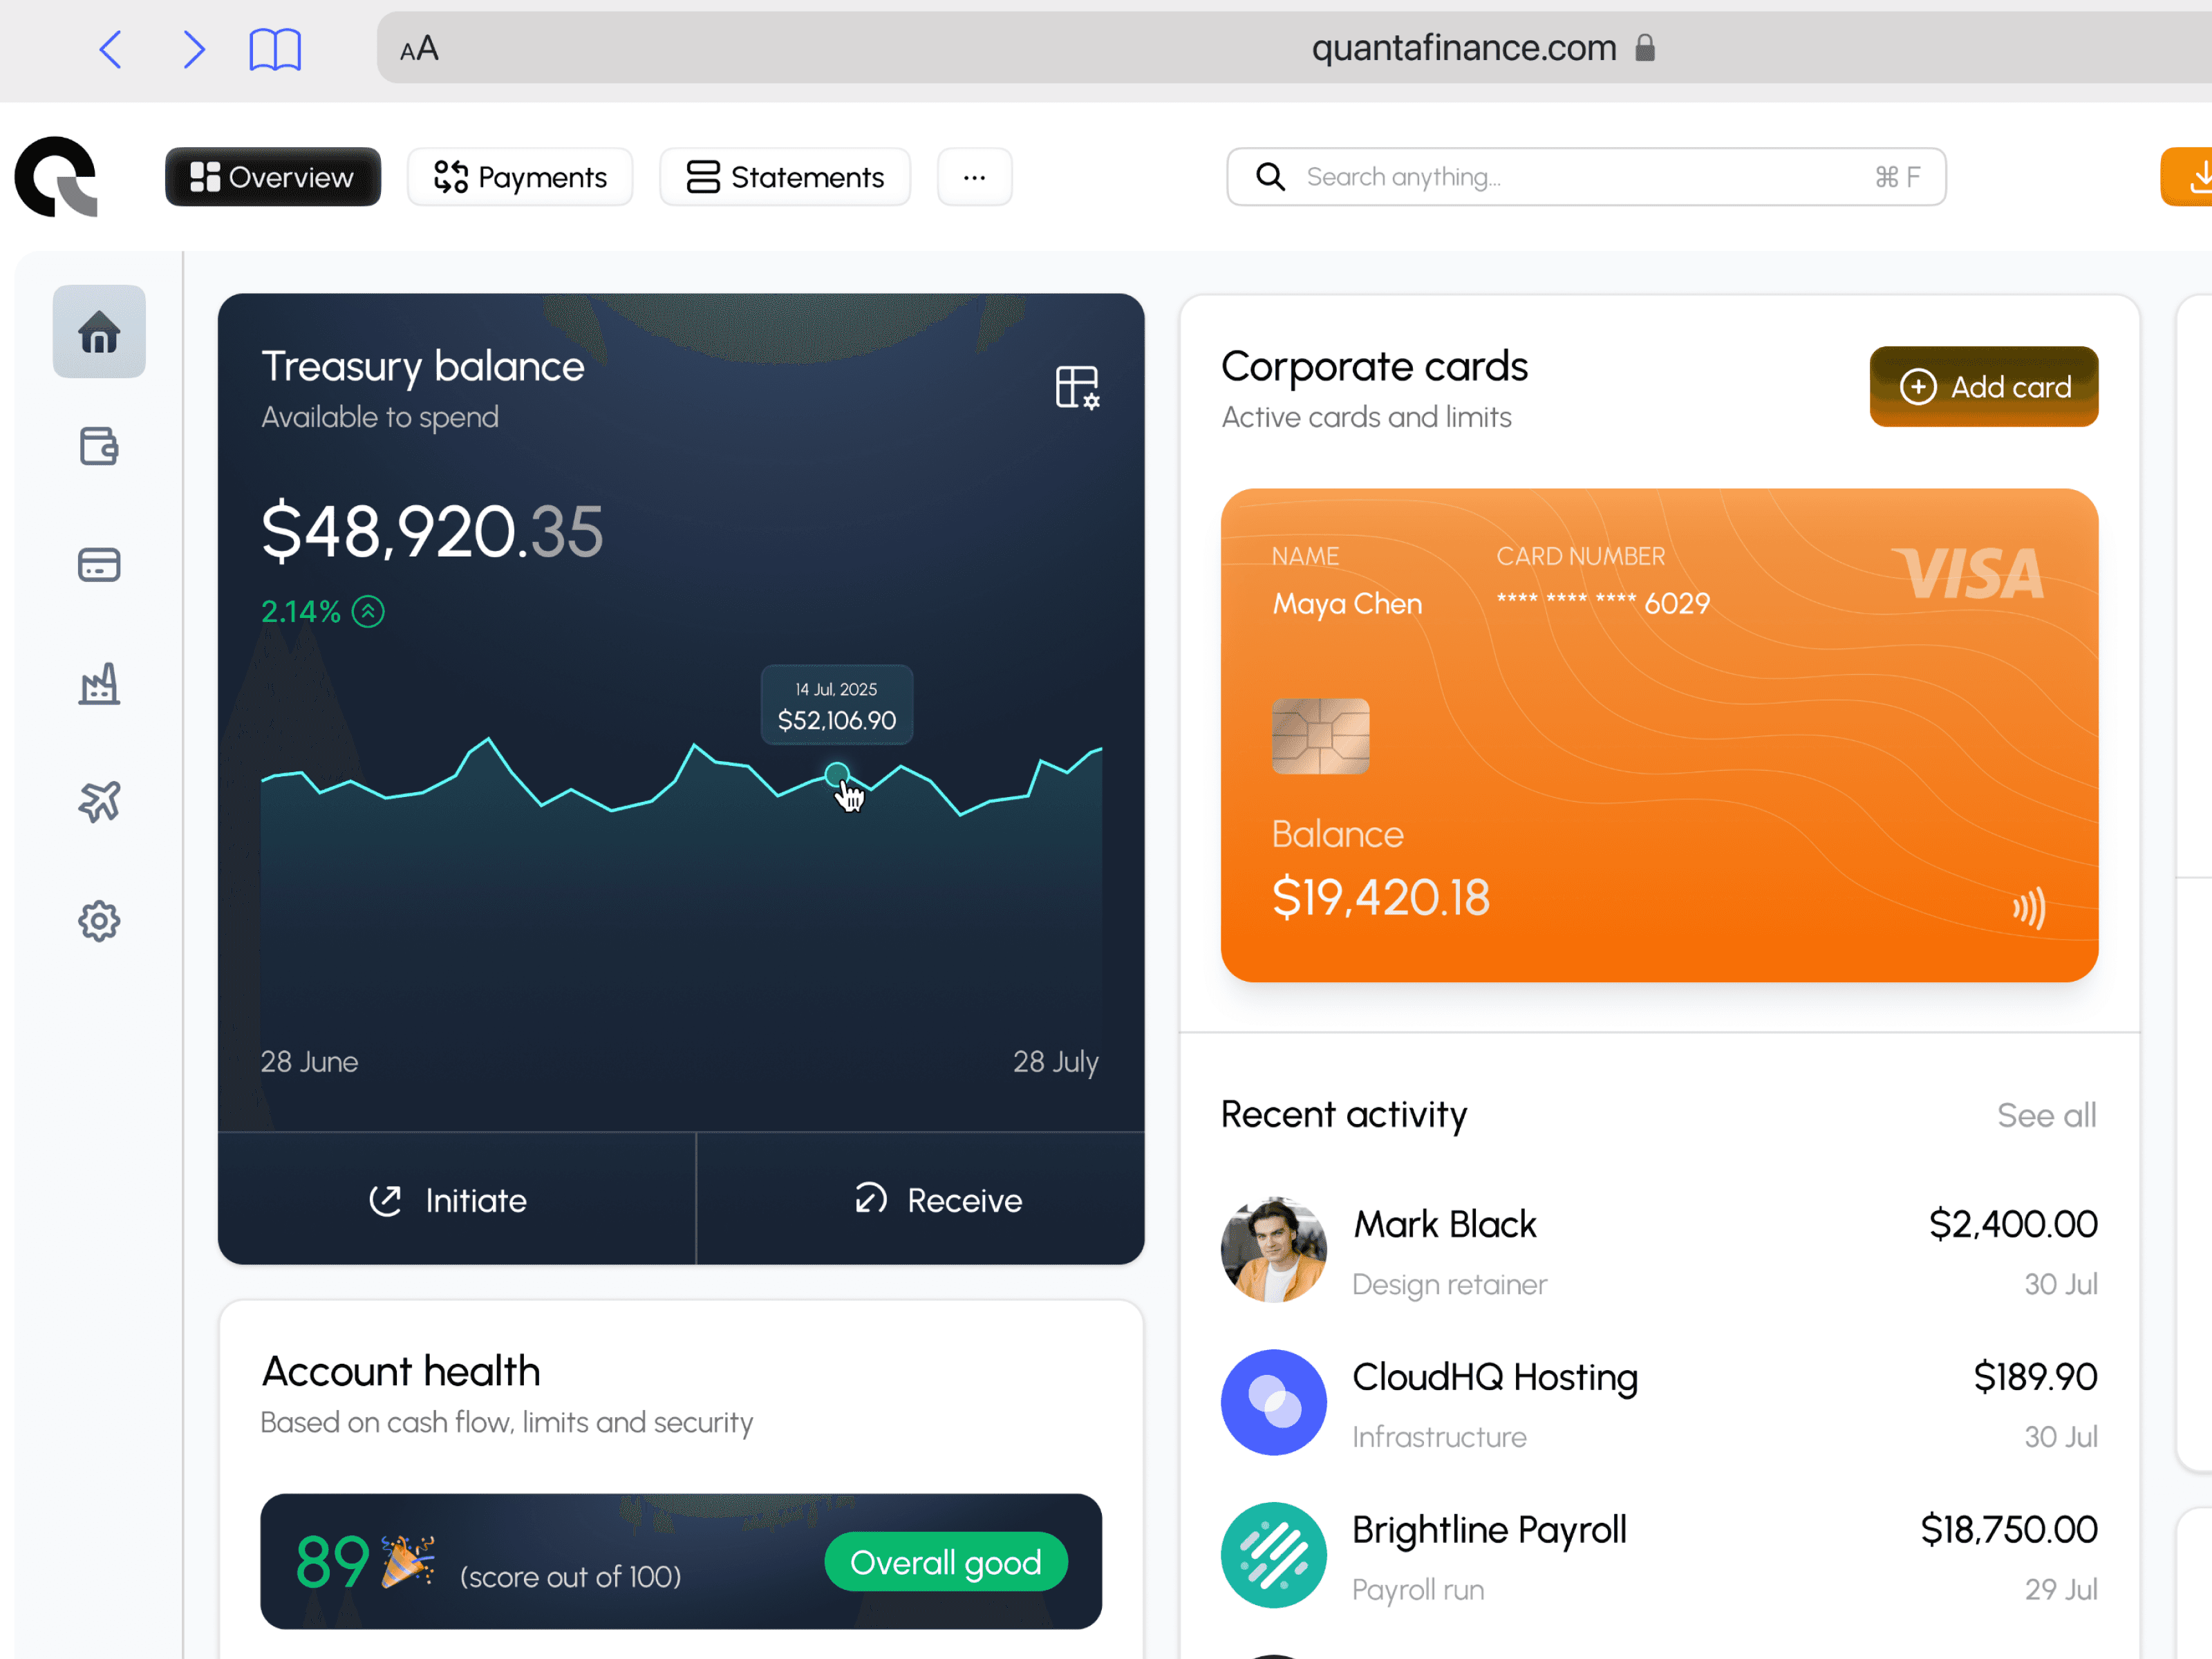Image resolution: width=2212 pixels, height=1659 pixels.
Task: Open the airplane travel sidebar icon
Action: pos(99,801)
